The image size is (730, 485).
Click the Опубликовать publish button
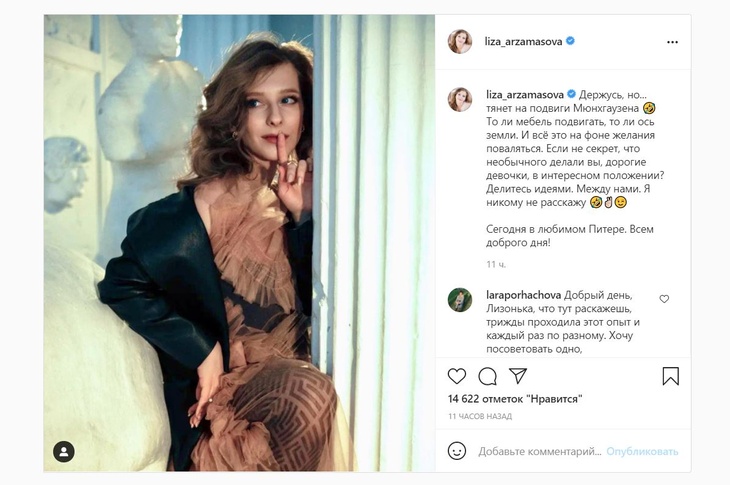[642, 451]
